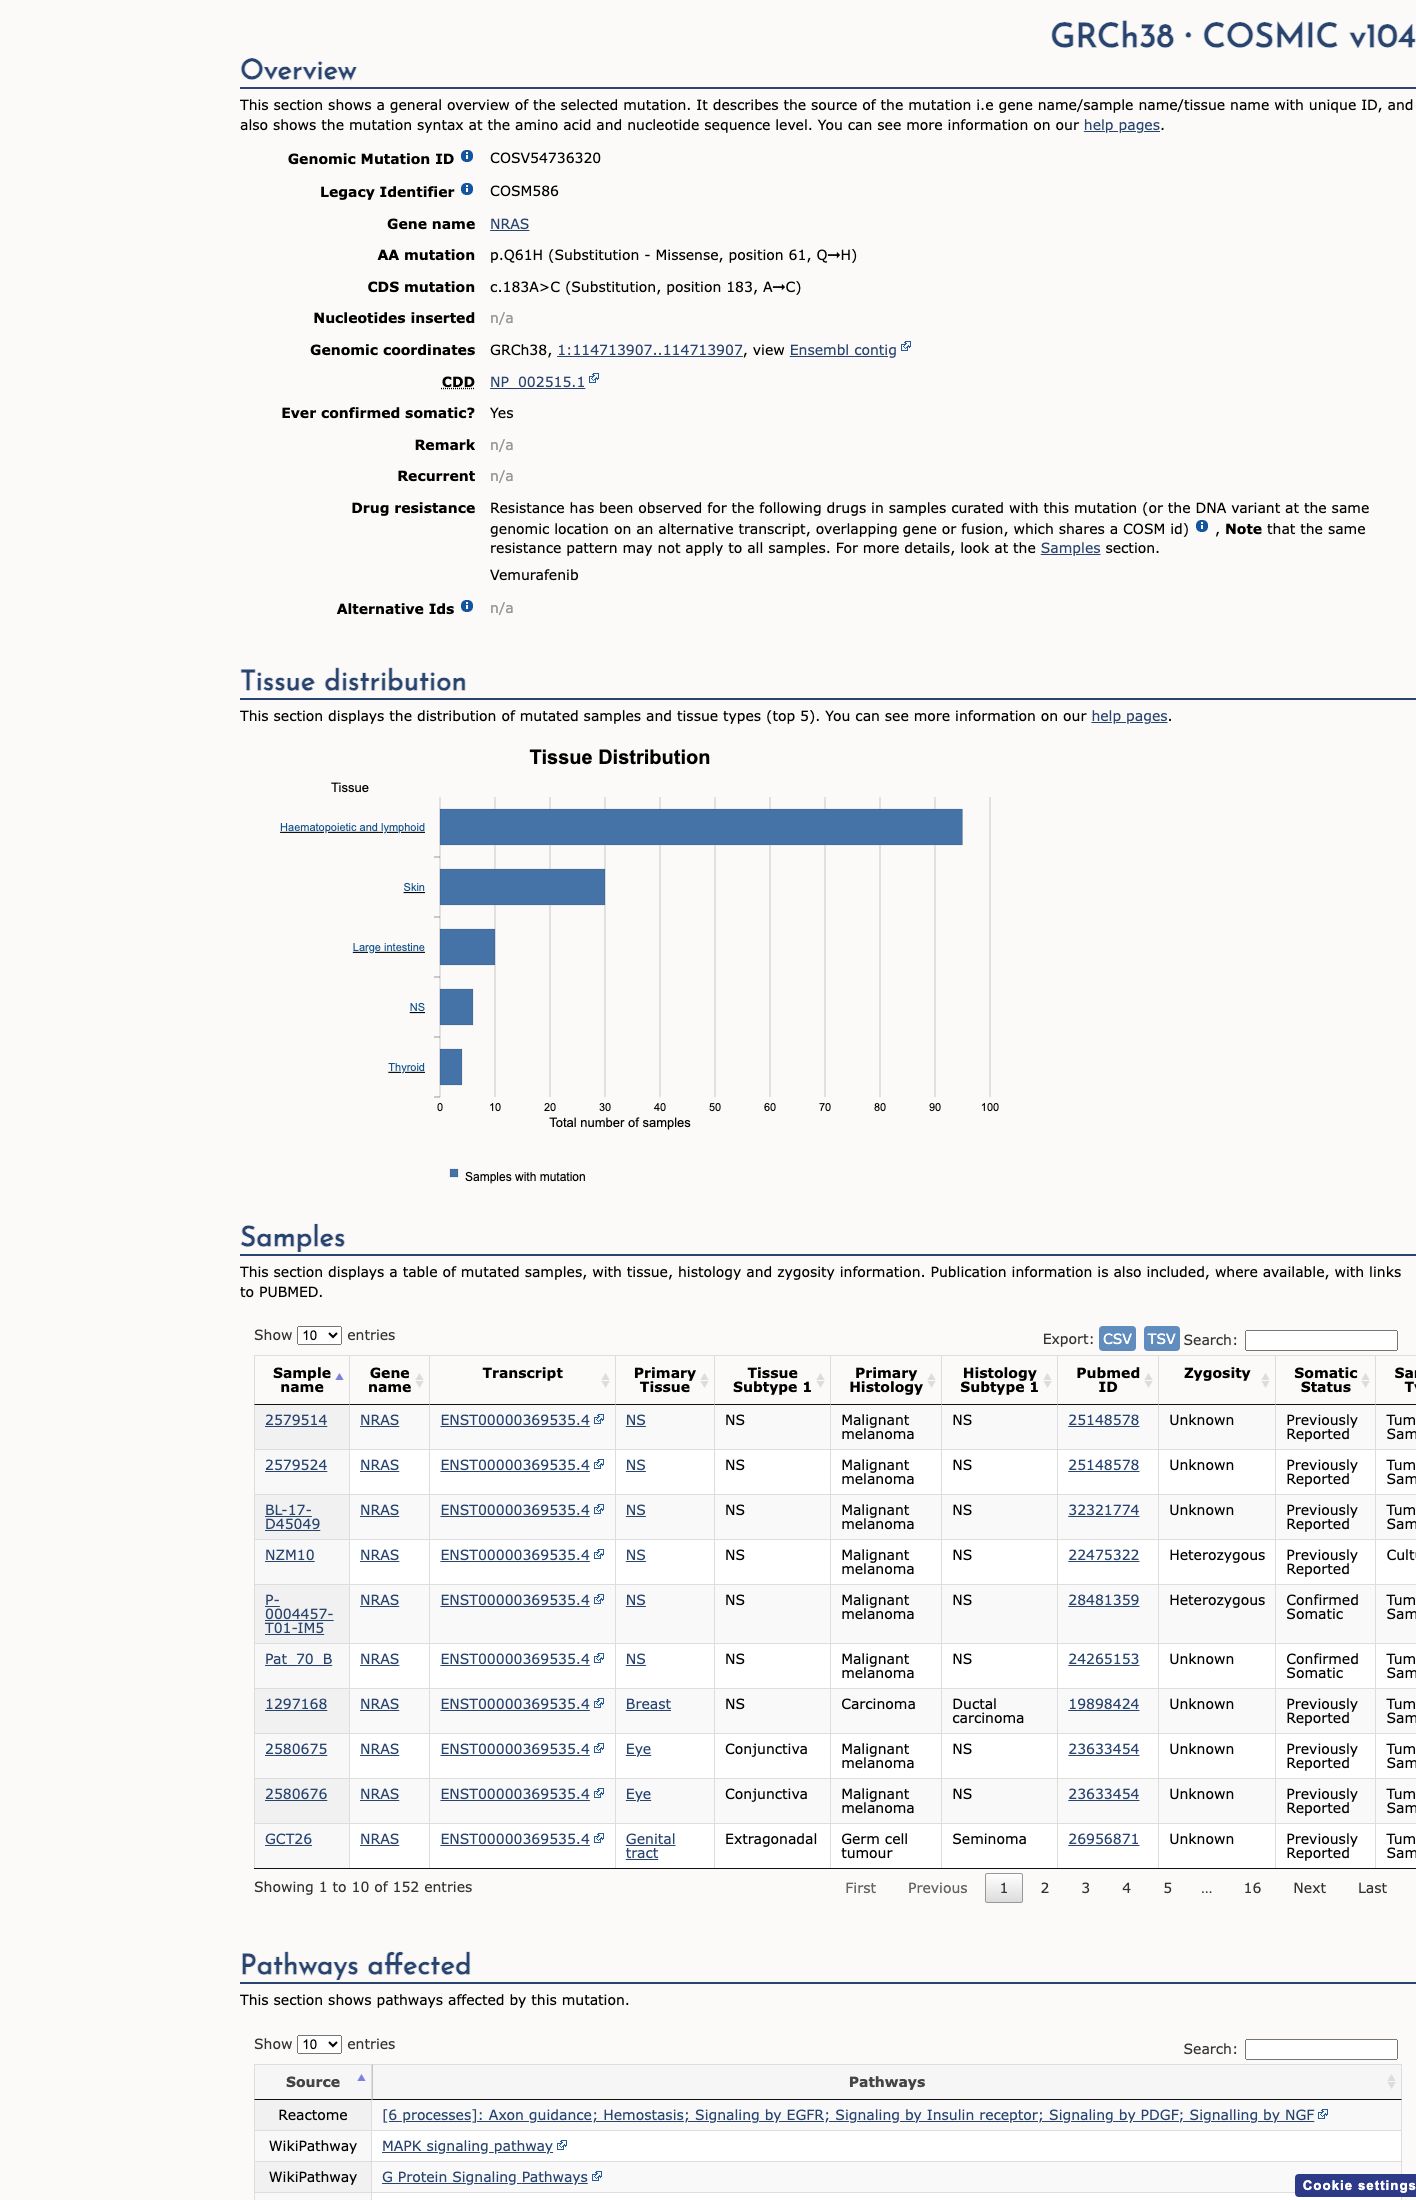The height and width of the screenshot is (2200, 1416).
Task: Click external link icon after G Protein Signaling Pathways
Action: 597,2176
